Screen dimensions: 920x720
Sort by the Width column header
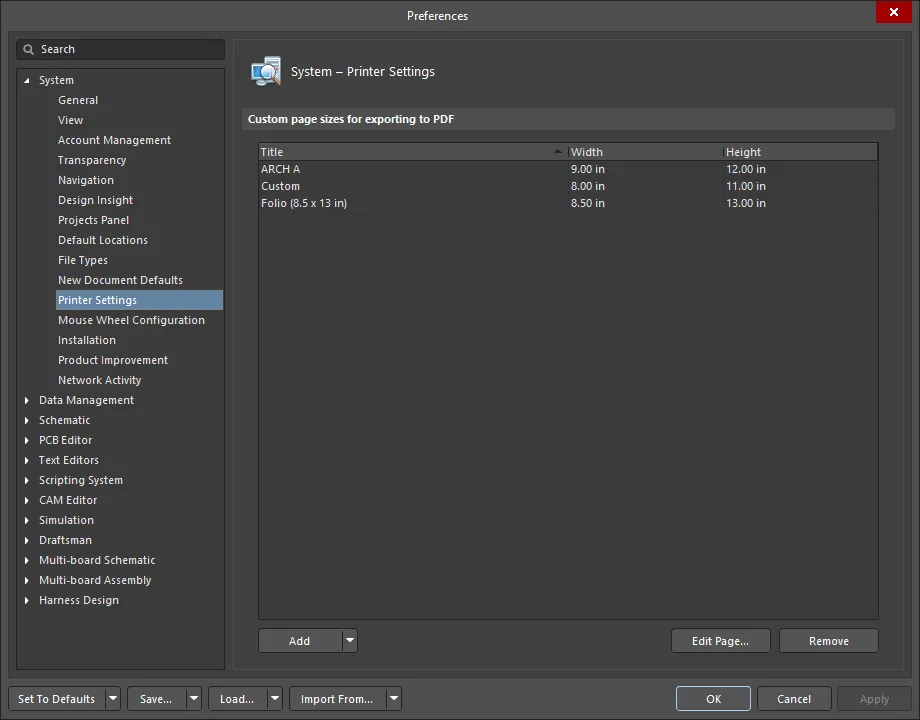pyautogui.click(x=645, y=152)
